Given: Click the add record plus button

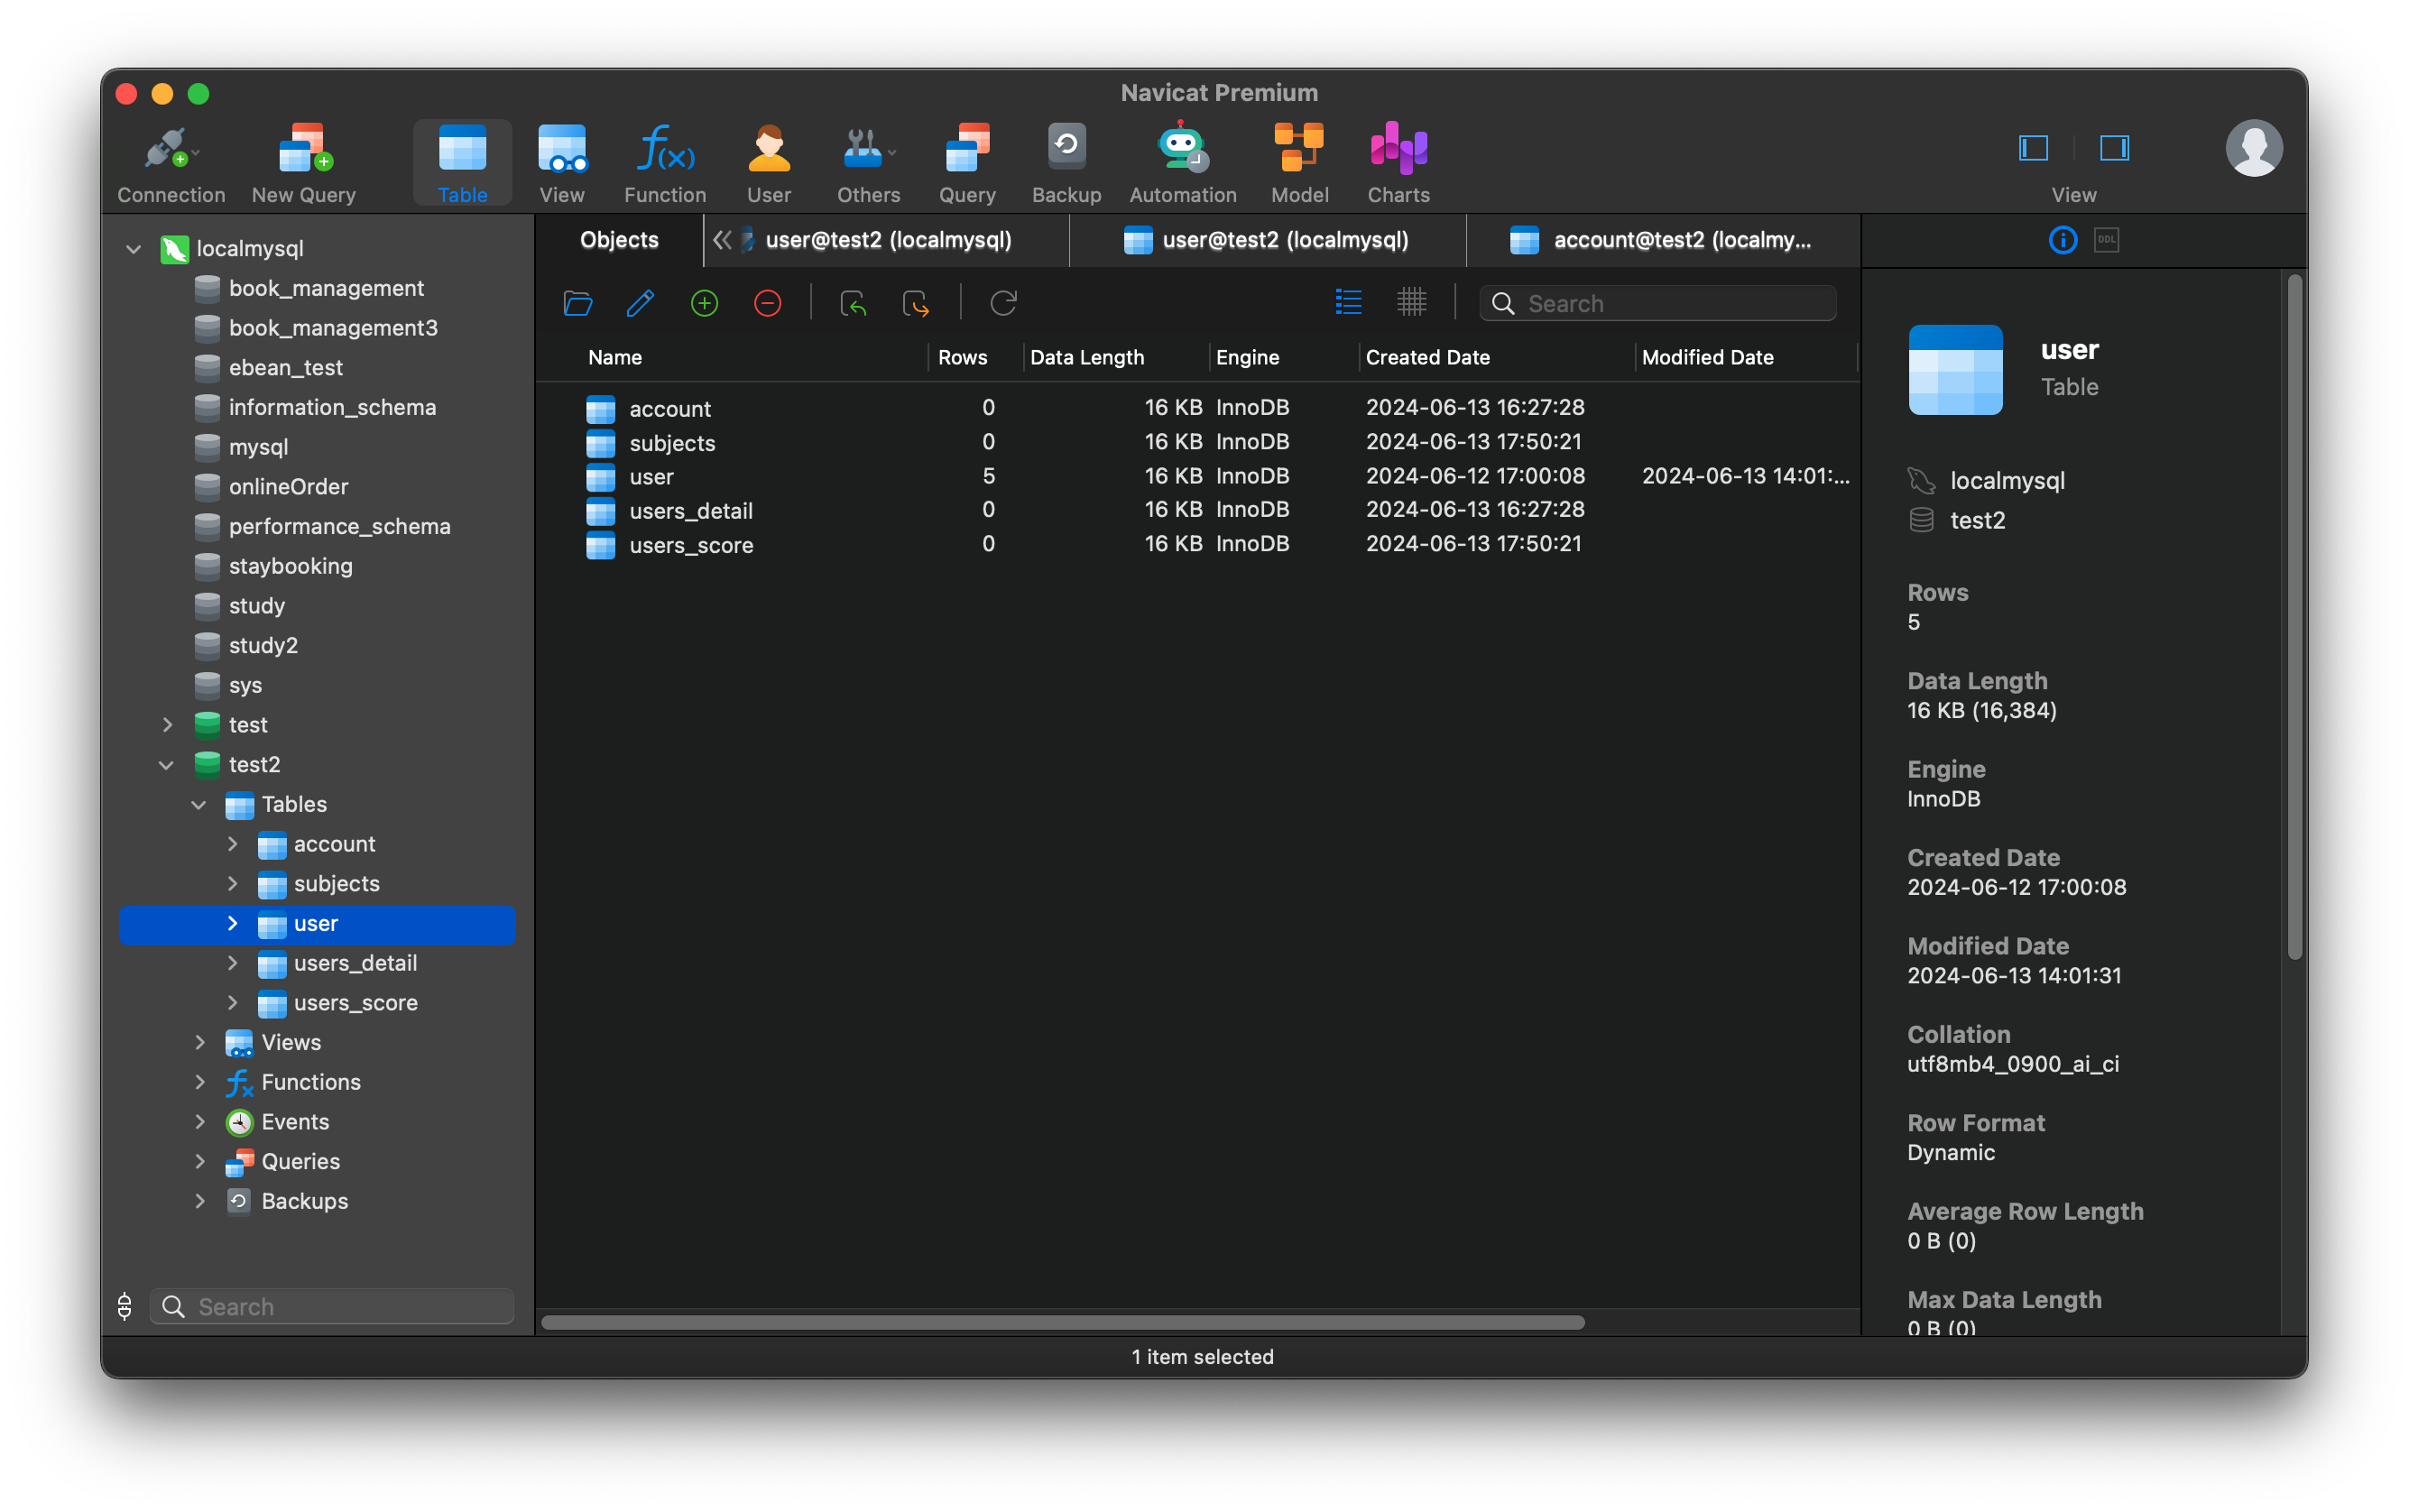Looking at the screenshot, I should click(x=706, y=303).
